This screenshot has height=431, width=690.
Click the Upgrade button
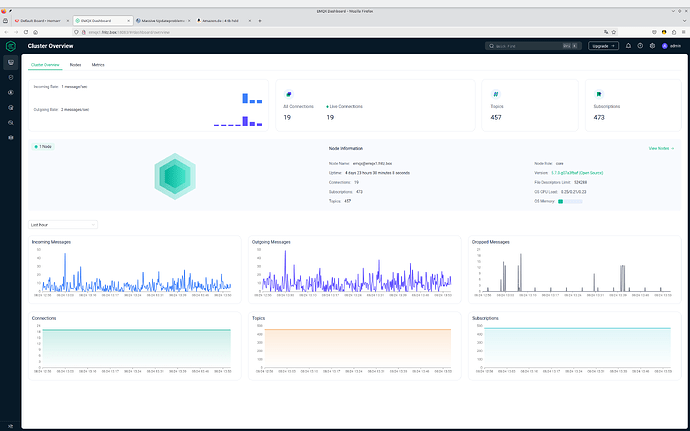(x=603, y=46)
